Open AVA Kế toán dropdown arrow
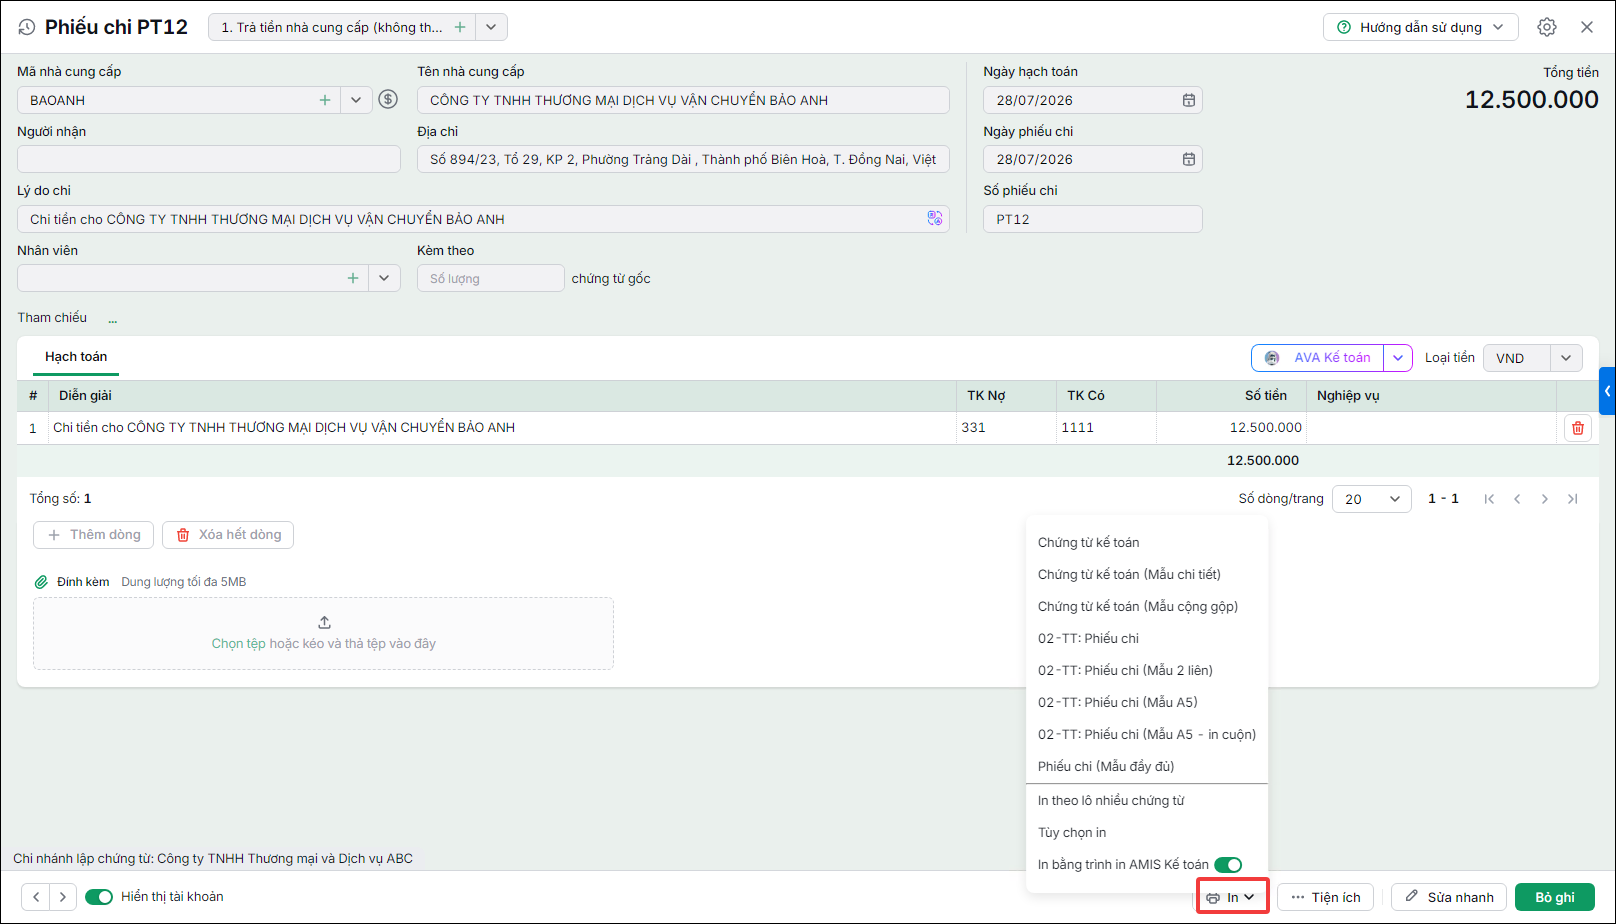The image size is (1616, 924). coord(1398,358)
